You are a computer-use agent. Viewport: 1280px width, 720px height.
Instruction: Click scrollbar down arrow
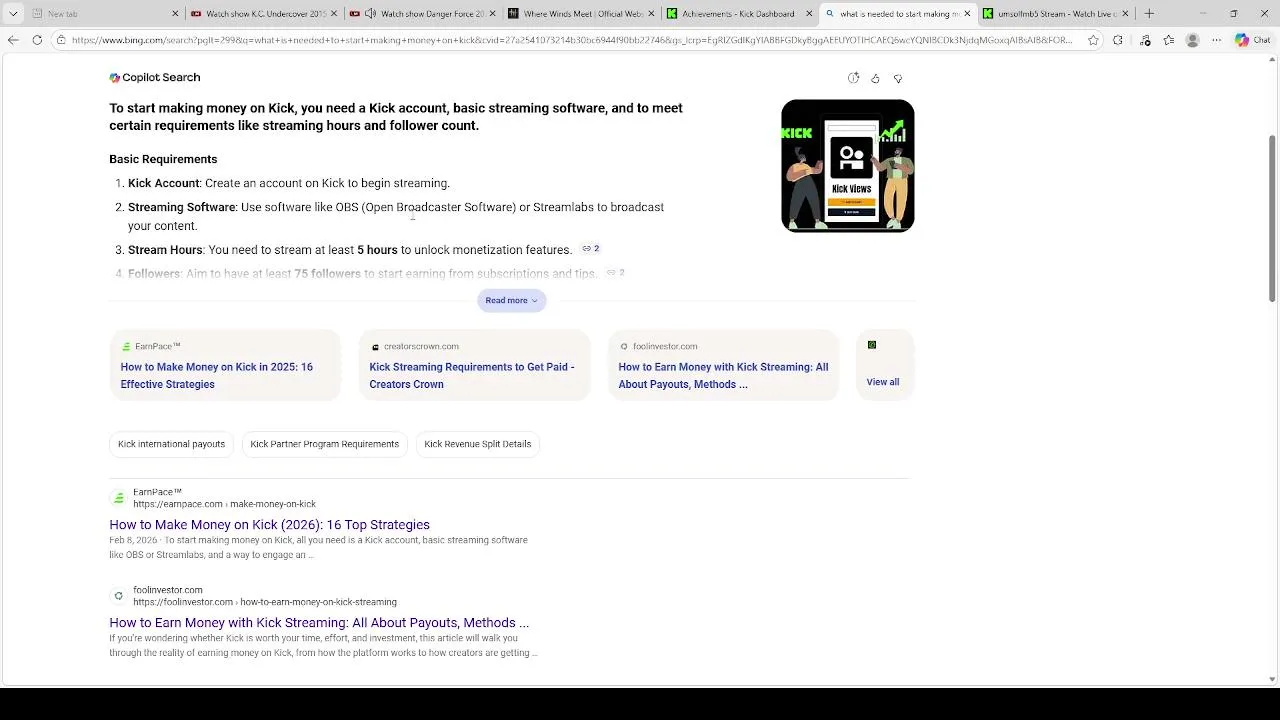(x=1272, y=679)
